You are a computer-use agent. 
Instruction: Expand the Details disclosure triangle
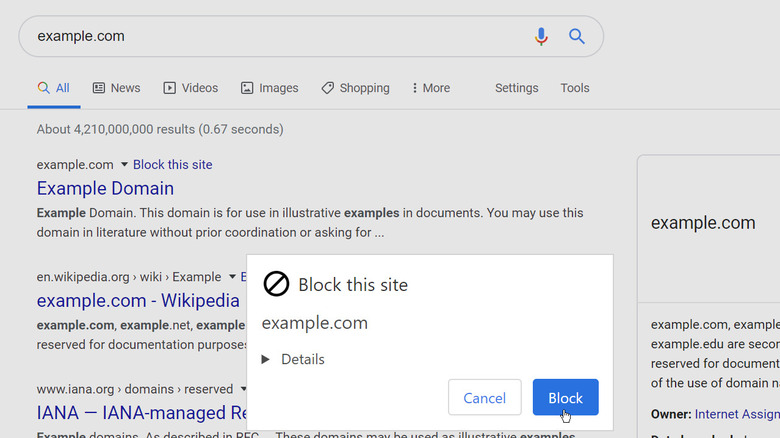click(266, 360)
